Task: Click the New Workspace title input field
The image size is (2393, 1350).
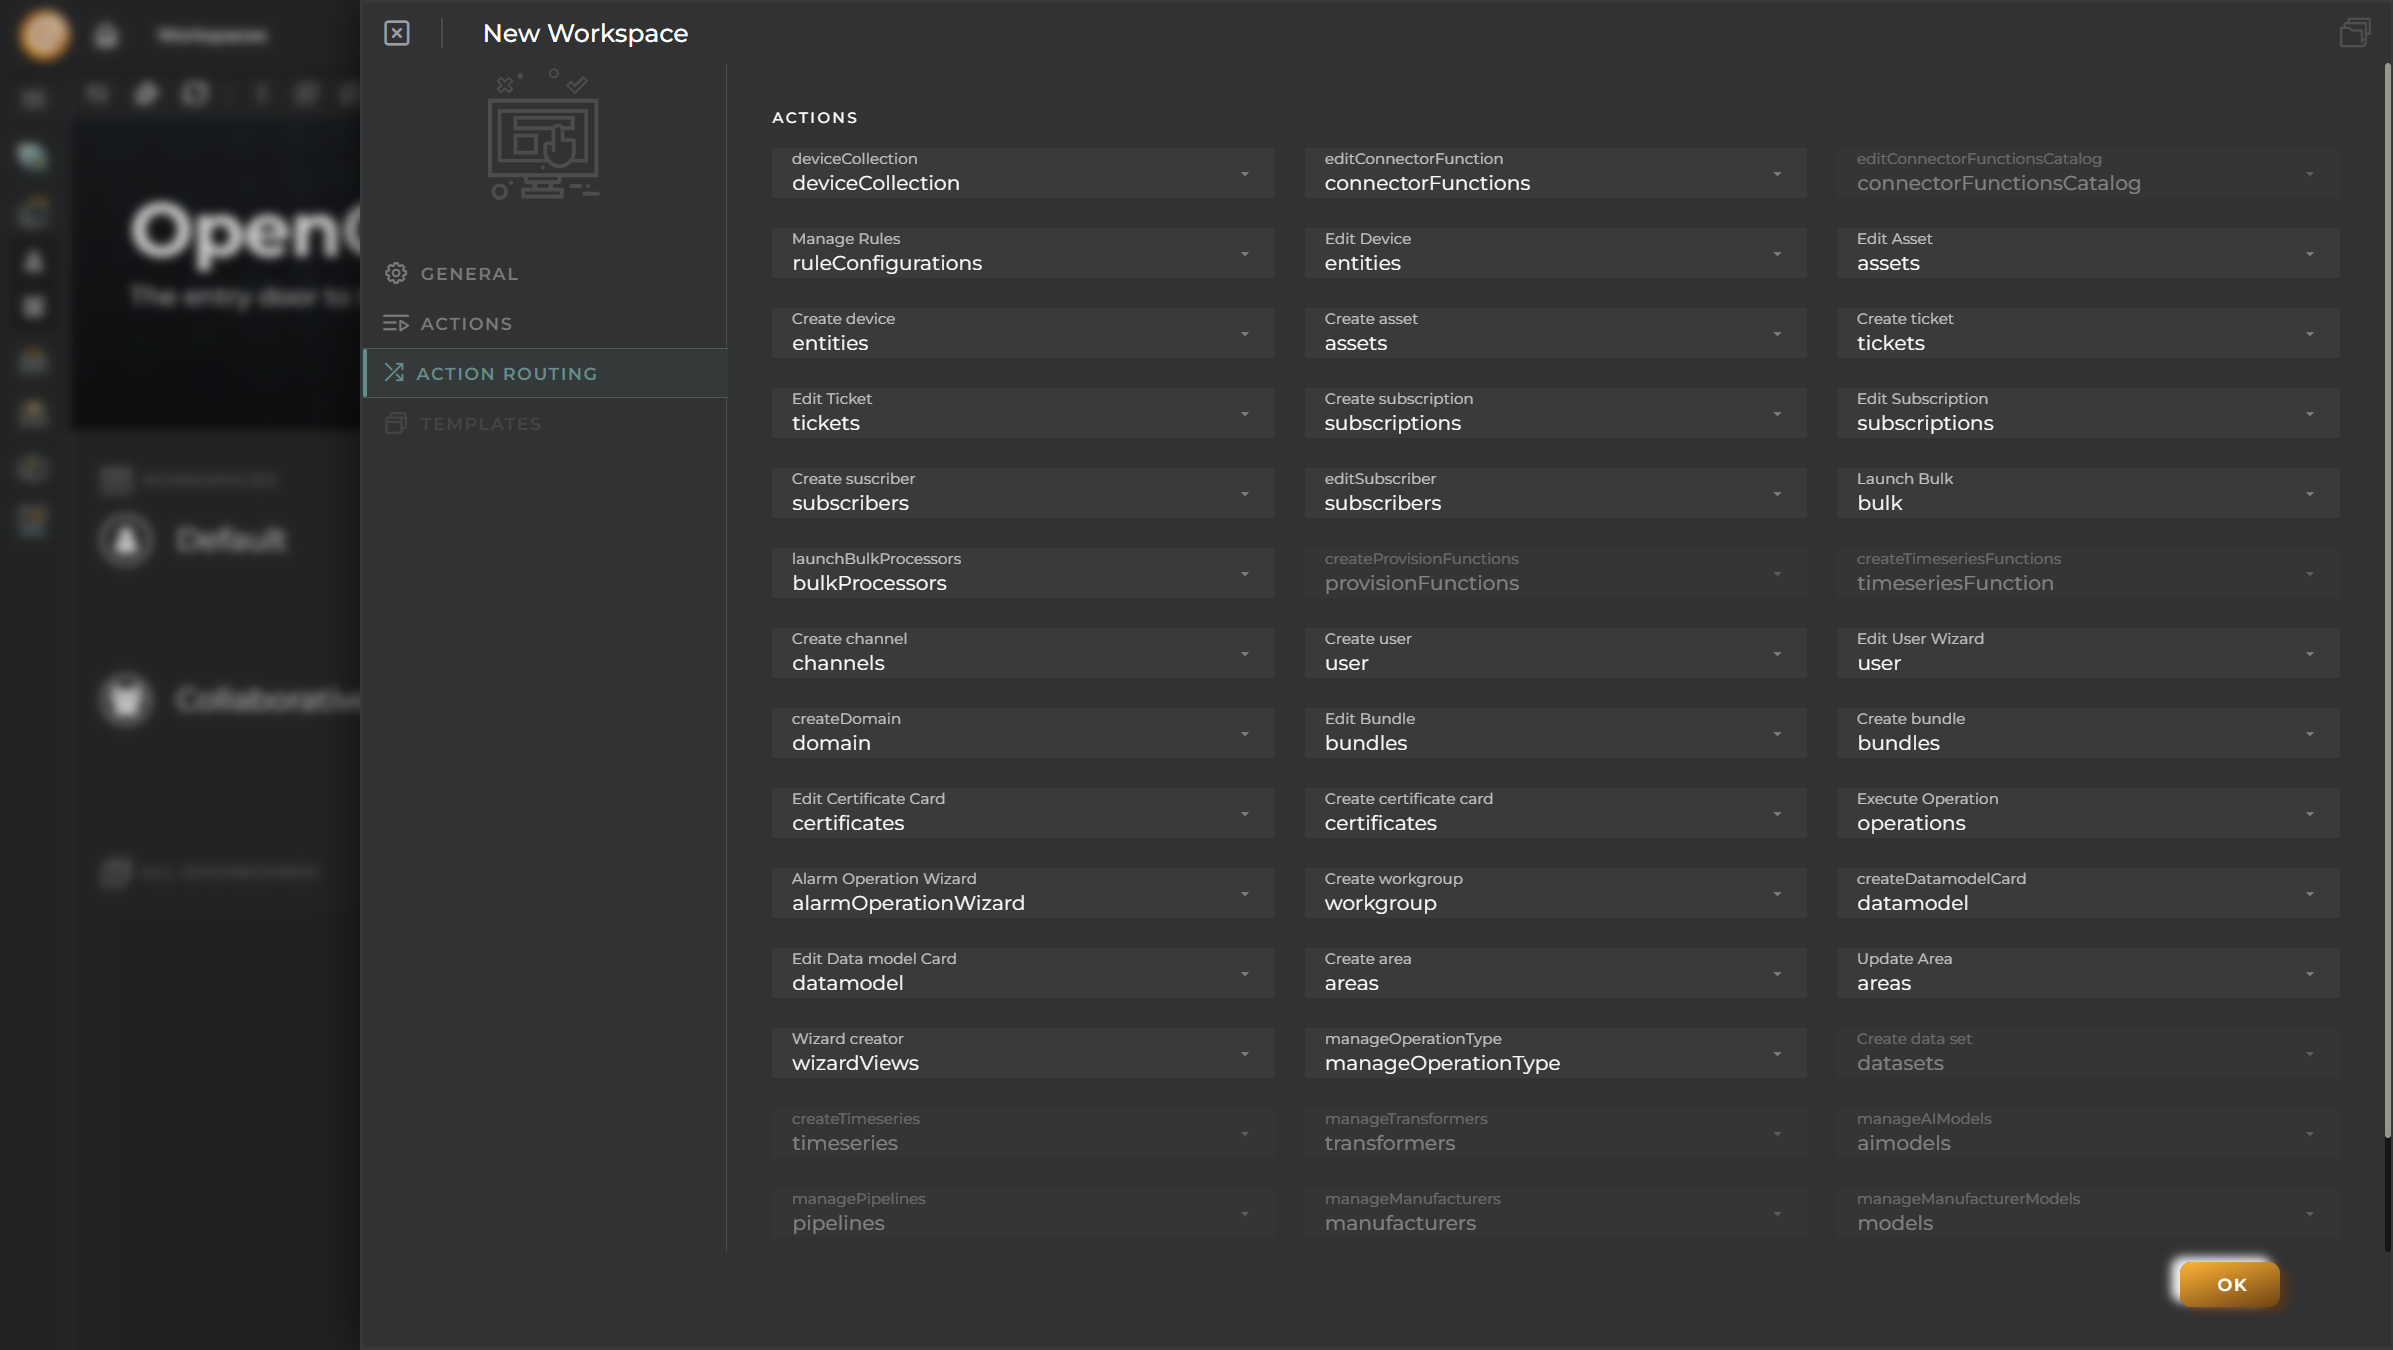Action: 587,35
